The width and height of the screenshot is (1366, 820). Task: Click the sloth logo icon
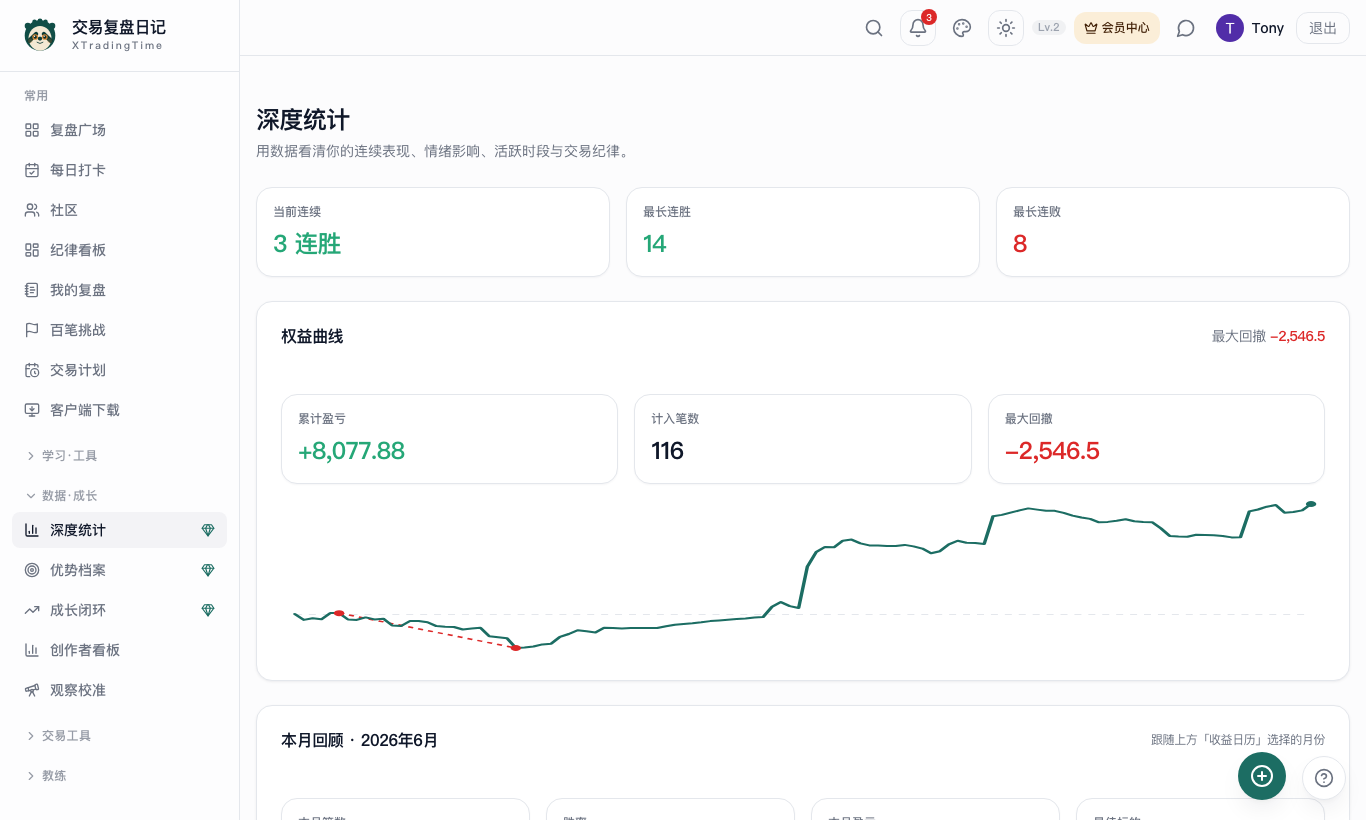tap(40, 35)
